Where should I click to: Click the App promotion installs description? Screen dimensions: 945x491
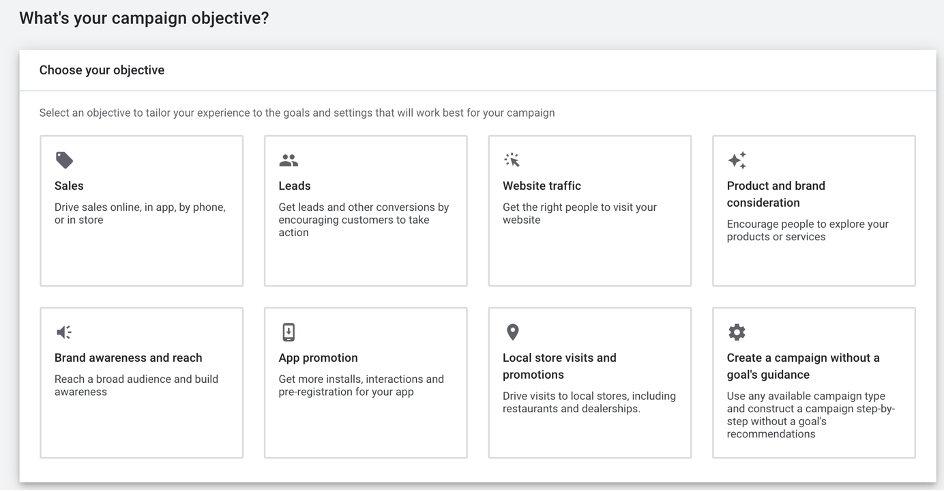(x=361, y=386)
